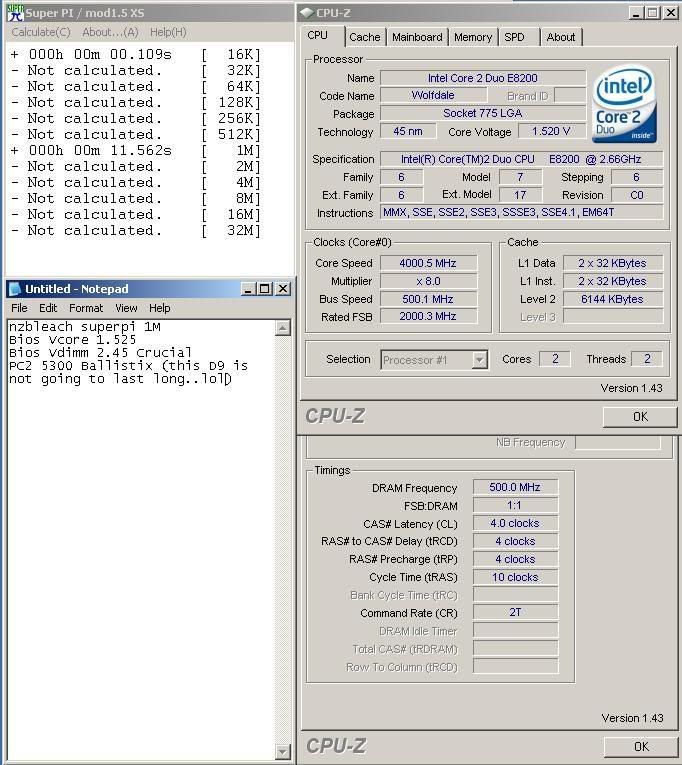Click the Notepad line 'Bios Vcore 1.525'
The image size is (682, 765).
tap(72, 340)
